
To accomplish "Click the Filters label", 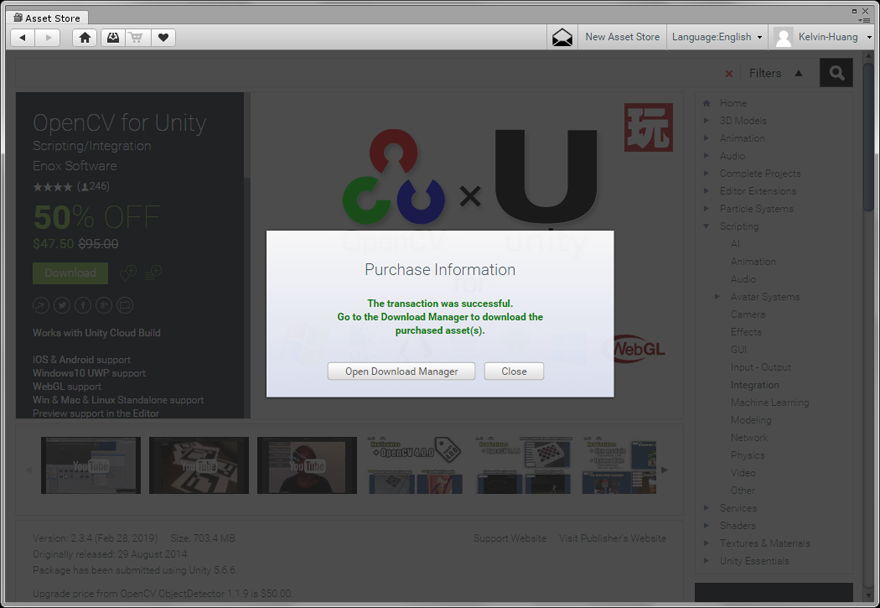I will tap(765, 73).
